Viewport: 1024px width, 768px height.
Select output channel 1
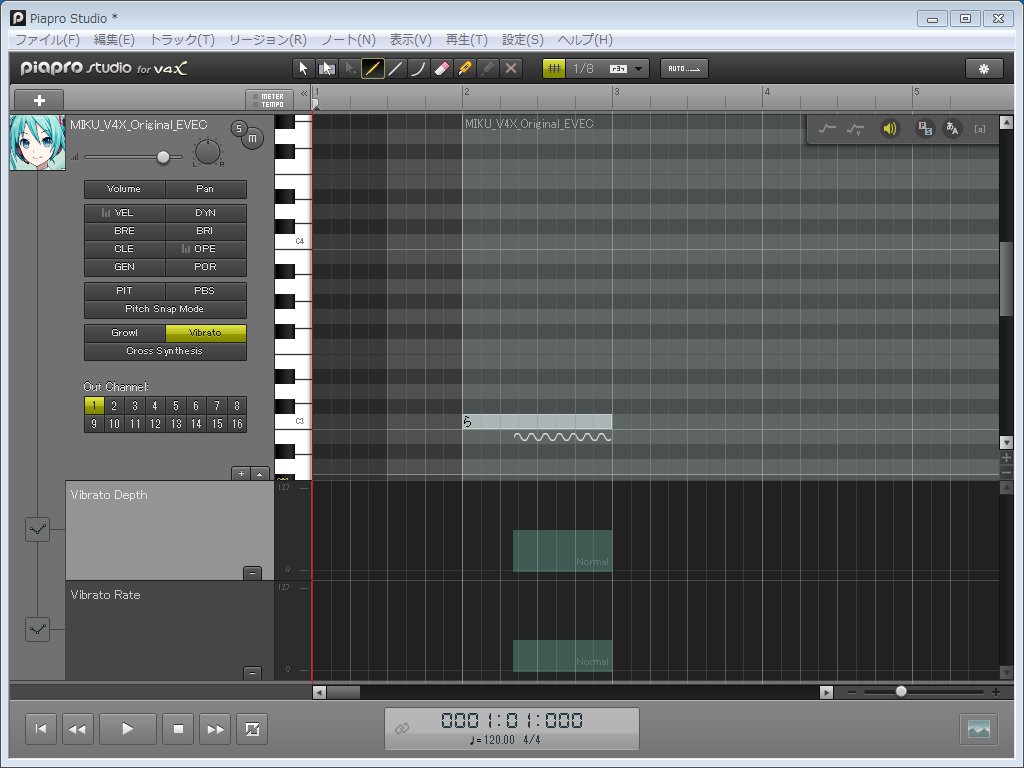point(94,406)
